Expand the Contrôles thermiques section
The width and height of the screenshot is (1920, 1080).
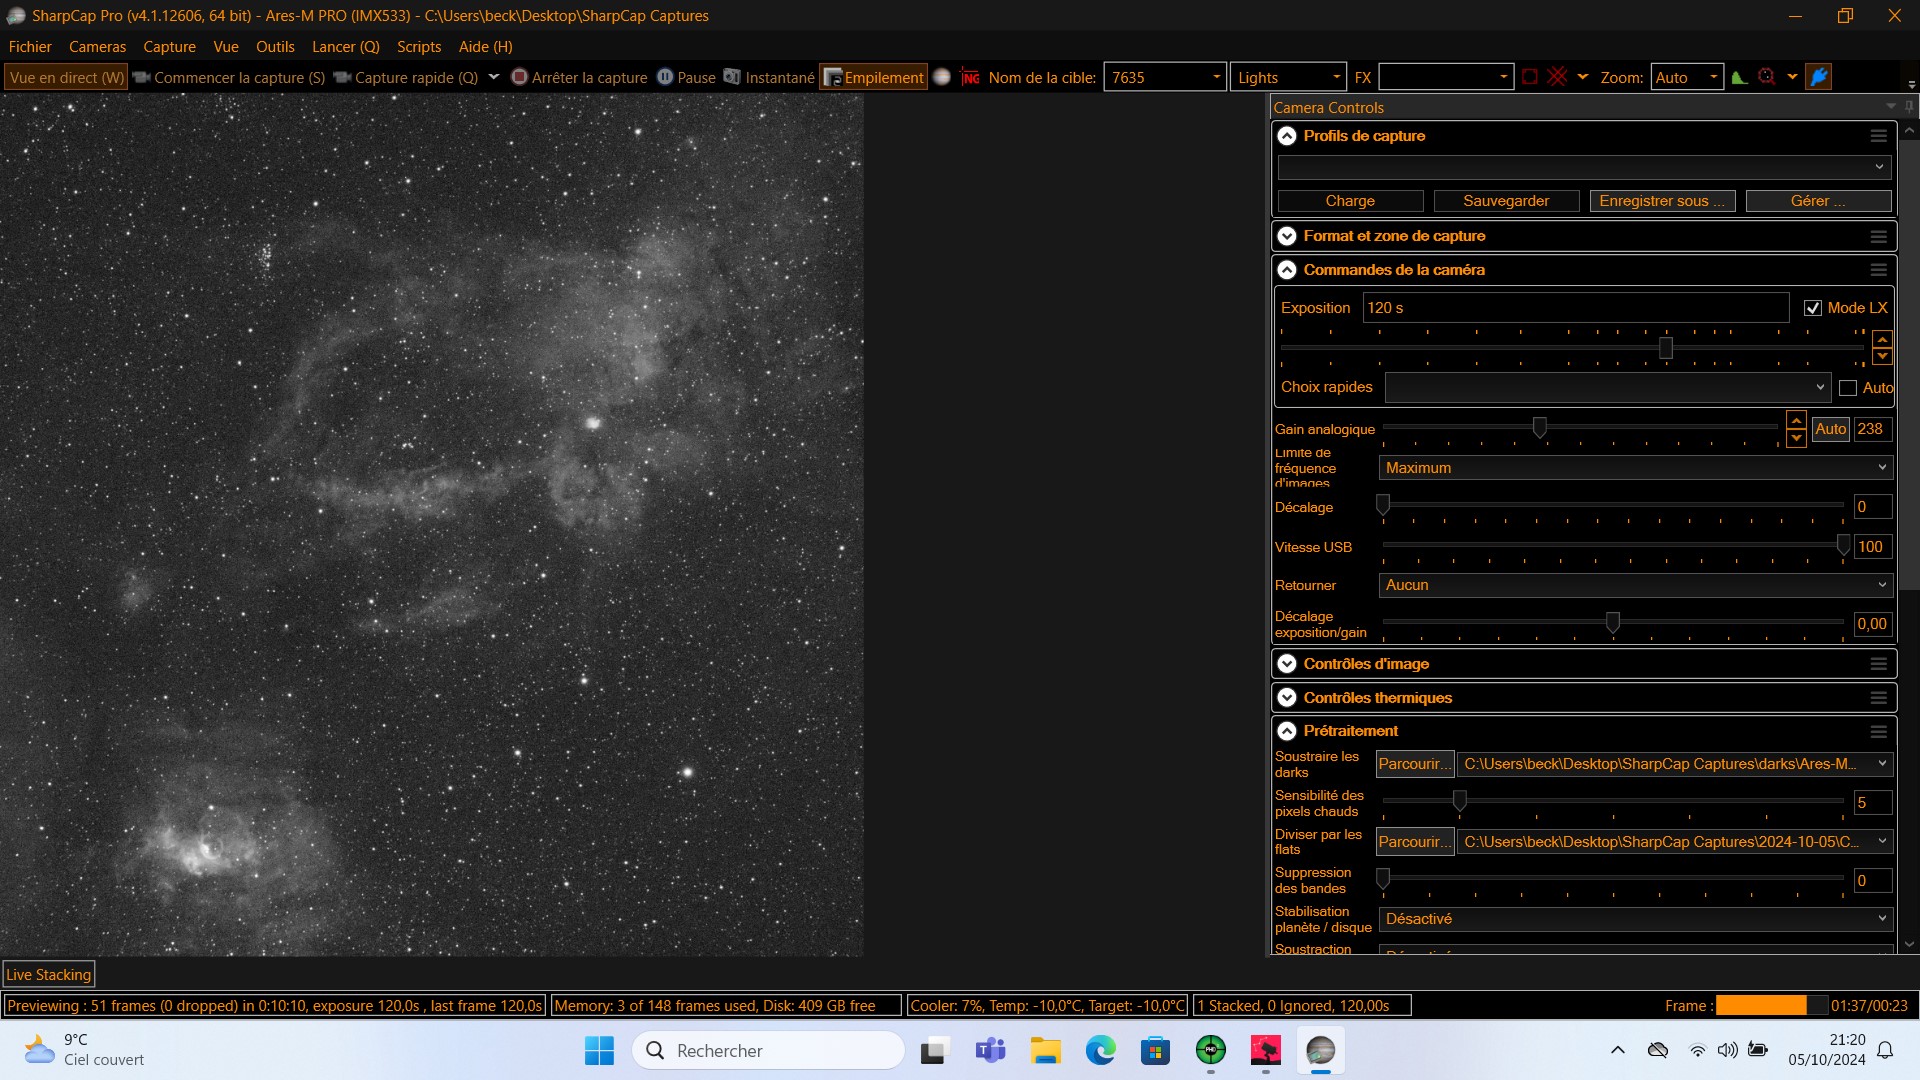click(1287, 698)
